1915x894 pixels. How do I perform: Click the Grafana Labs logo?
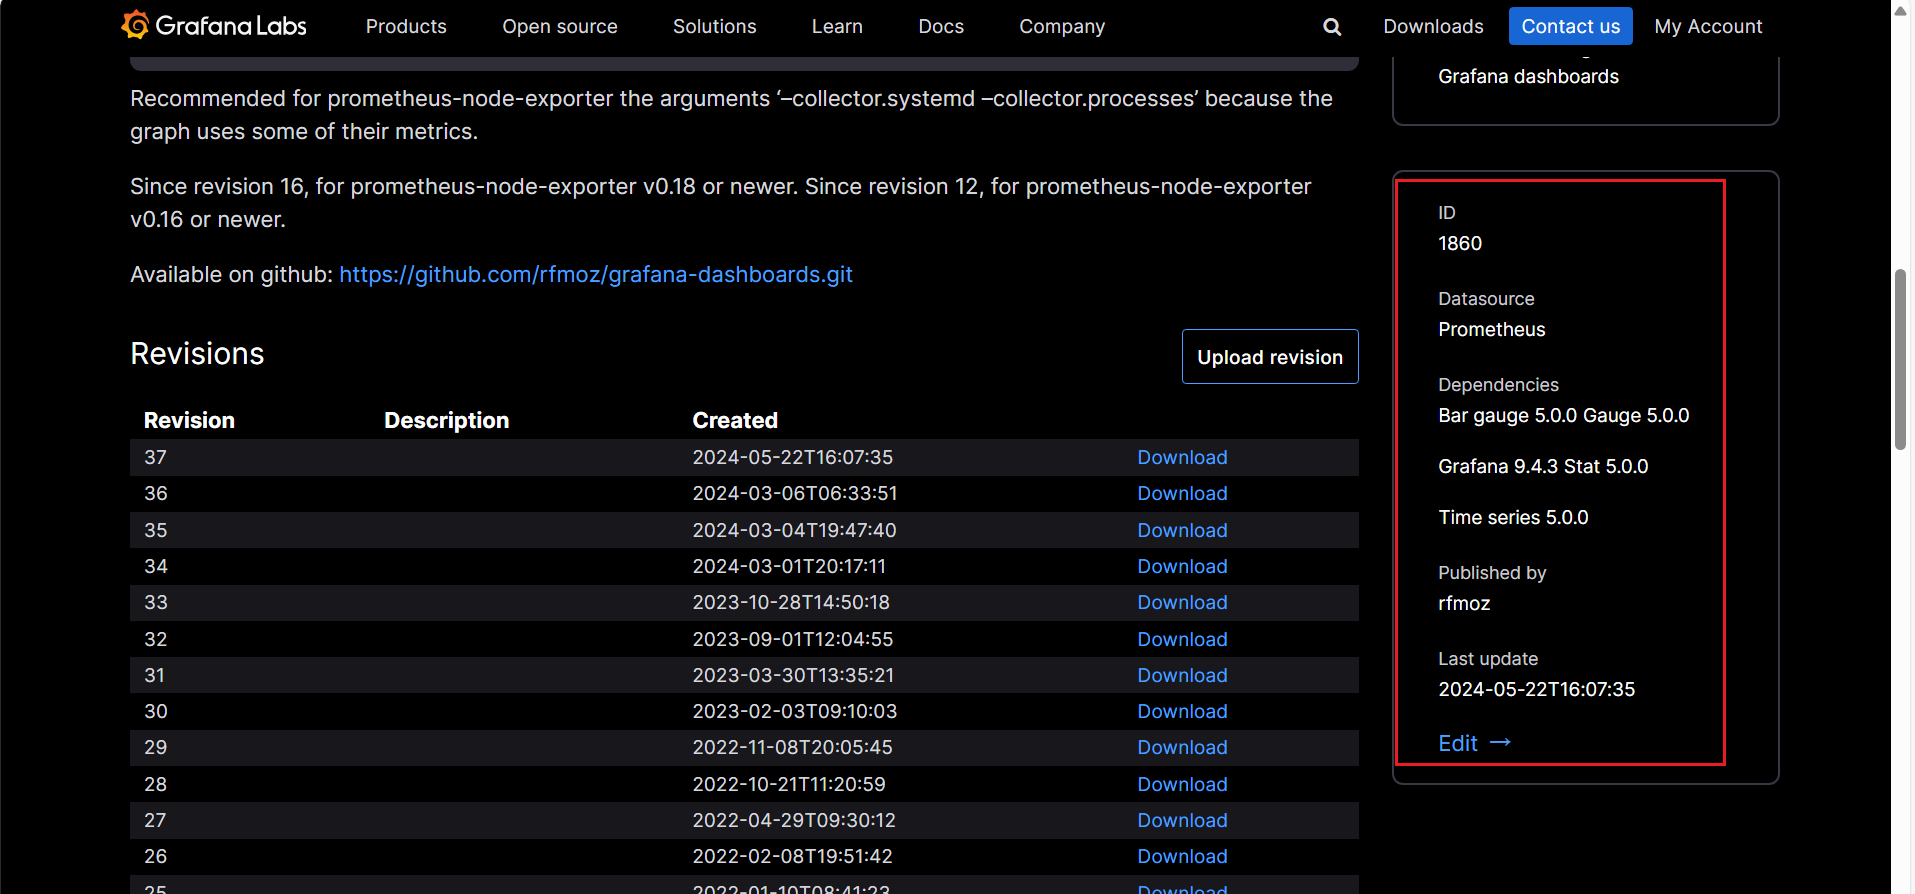click(213, 26)
